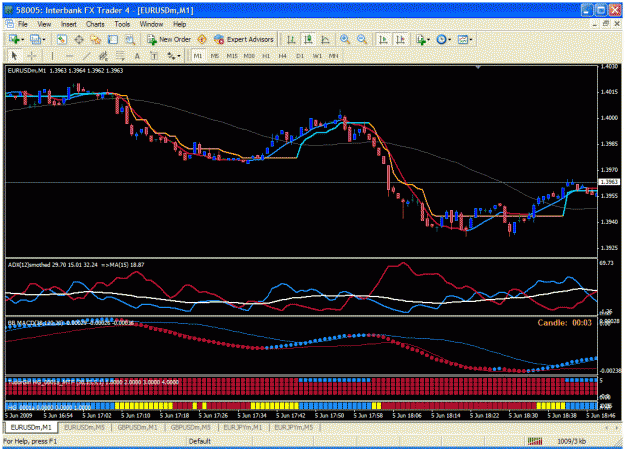Viewport: 625px width, 449px height.
Task: Switch to Bar Chart display
Action: click(x=291, y=39)
